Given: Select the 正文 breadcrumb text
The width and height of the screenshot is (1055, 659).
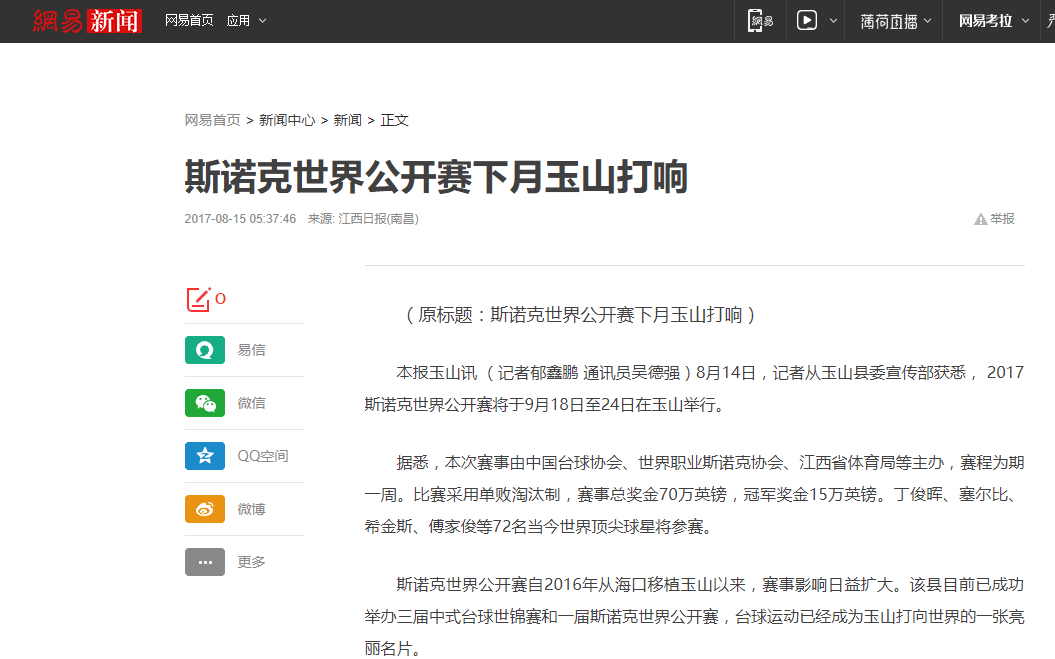Looking at the screenshot, I should pos(394,120).
